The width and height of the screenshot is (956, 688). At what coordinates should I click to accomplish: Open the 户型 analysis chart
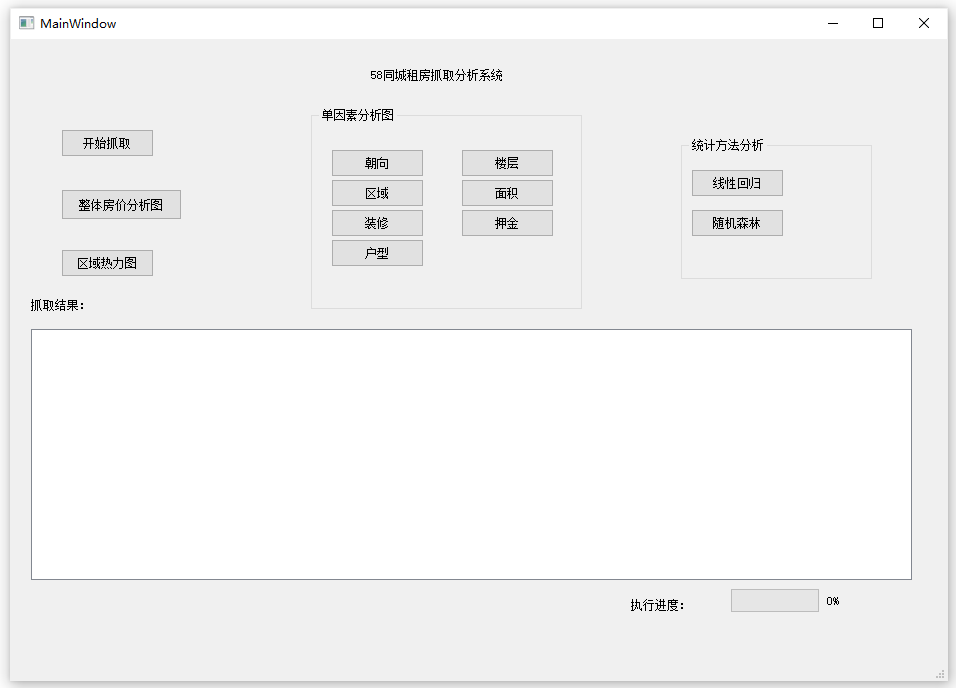pos(377,253)
